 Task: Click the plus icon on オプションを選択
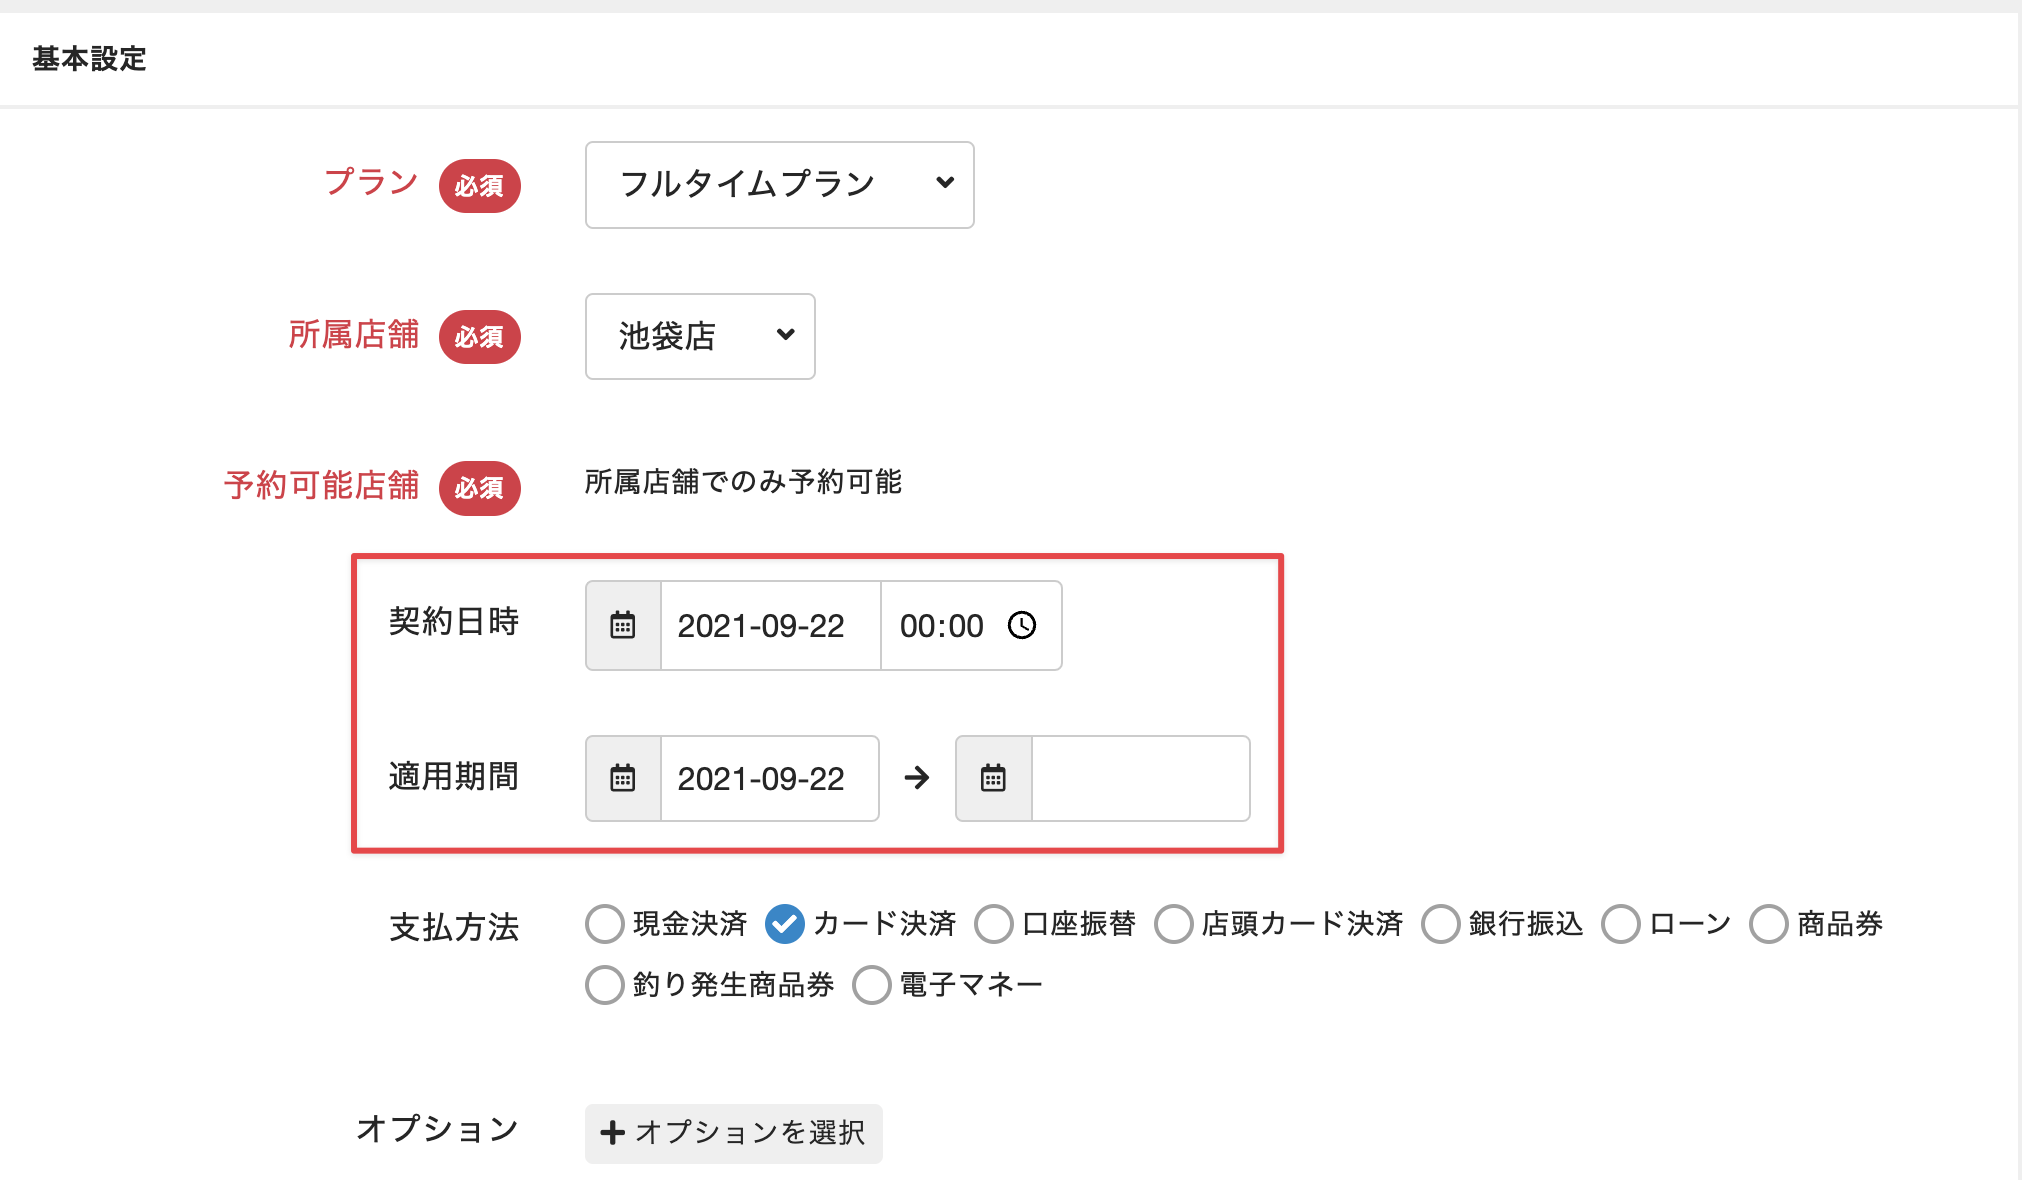(x=612, y=1133)
